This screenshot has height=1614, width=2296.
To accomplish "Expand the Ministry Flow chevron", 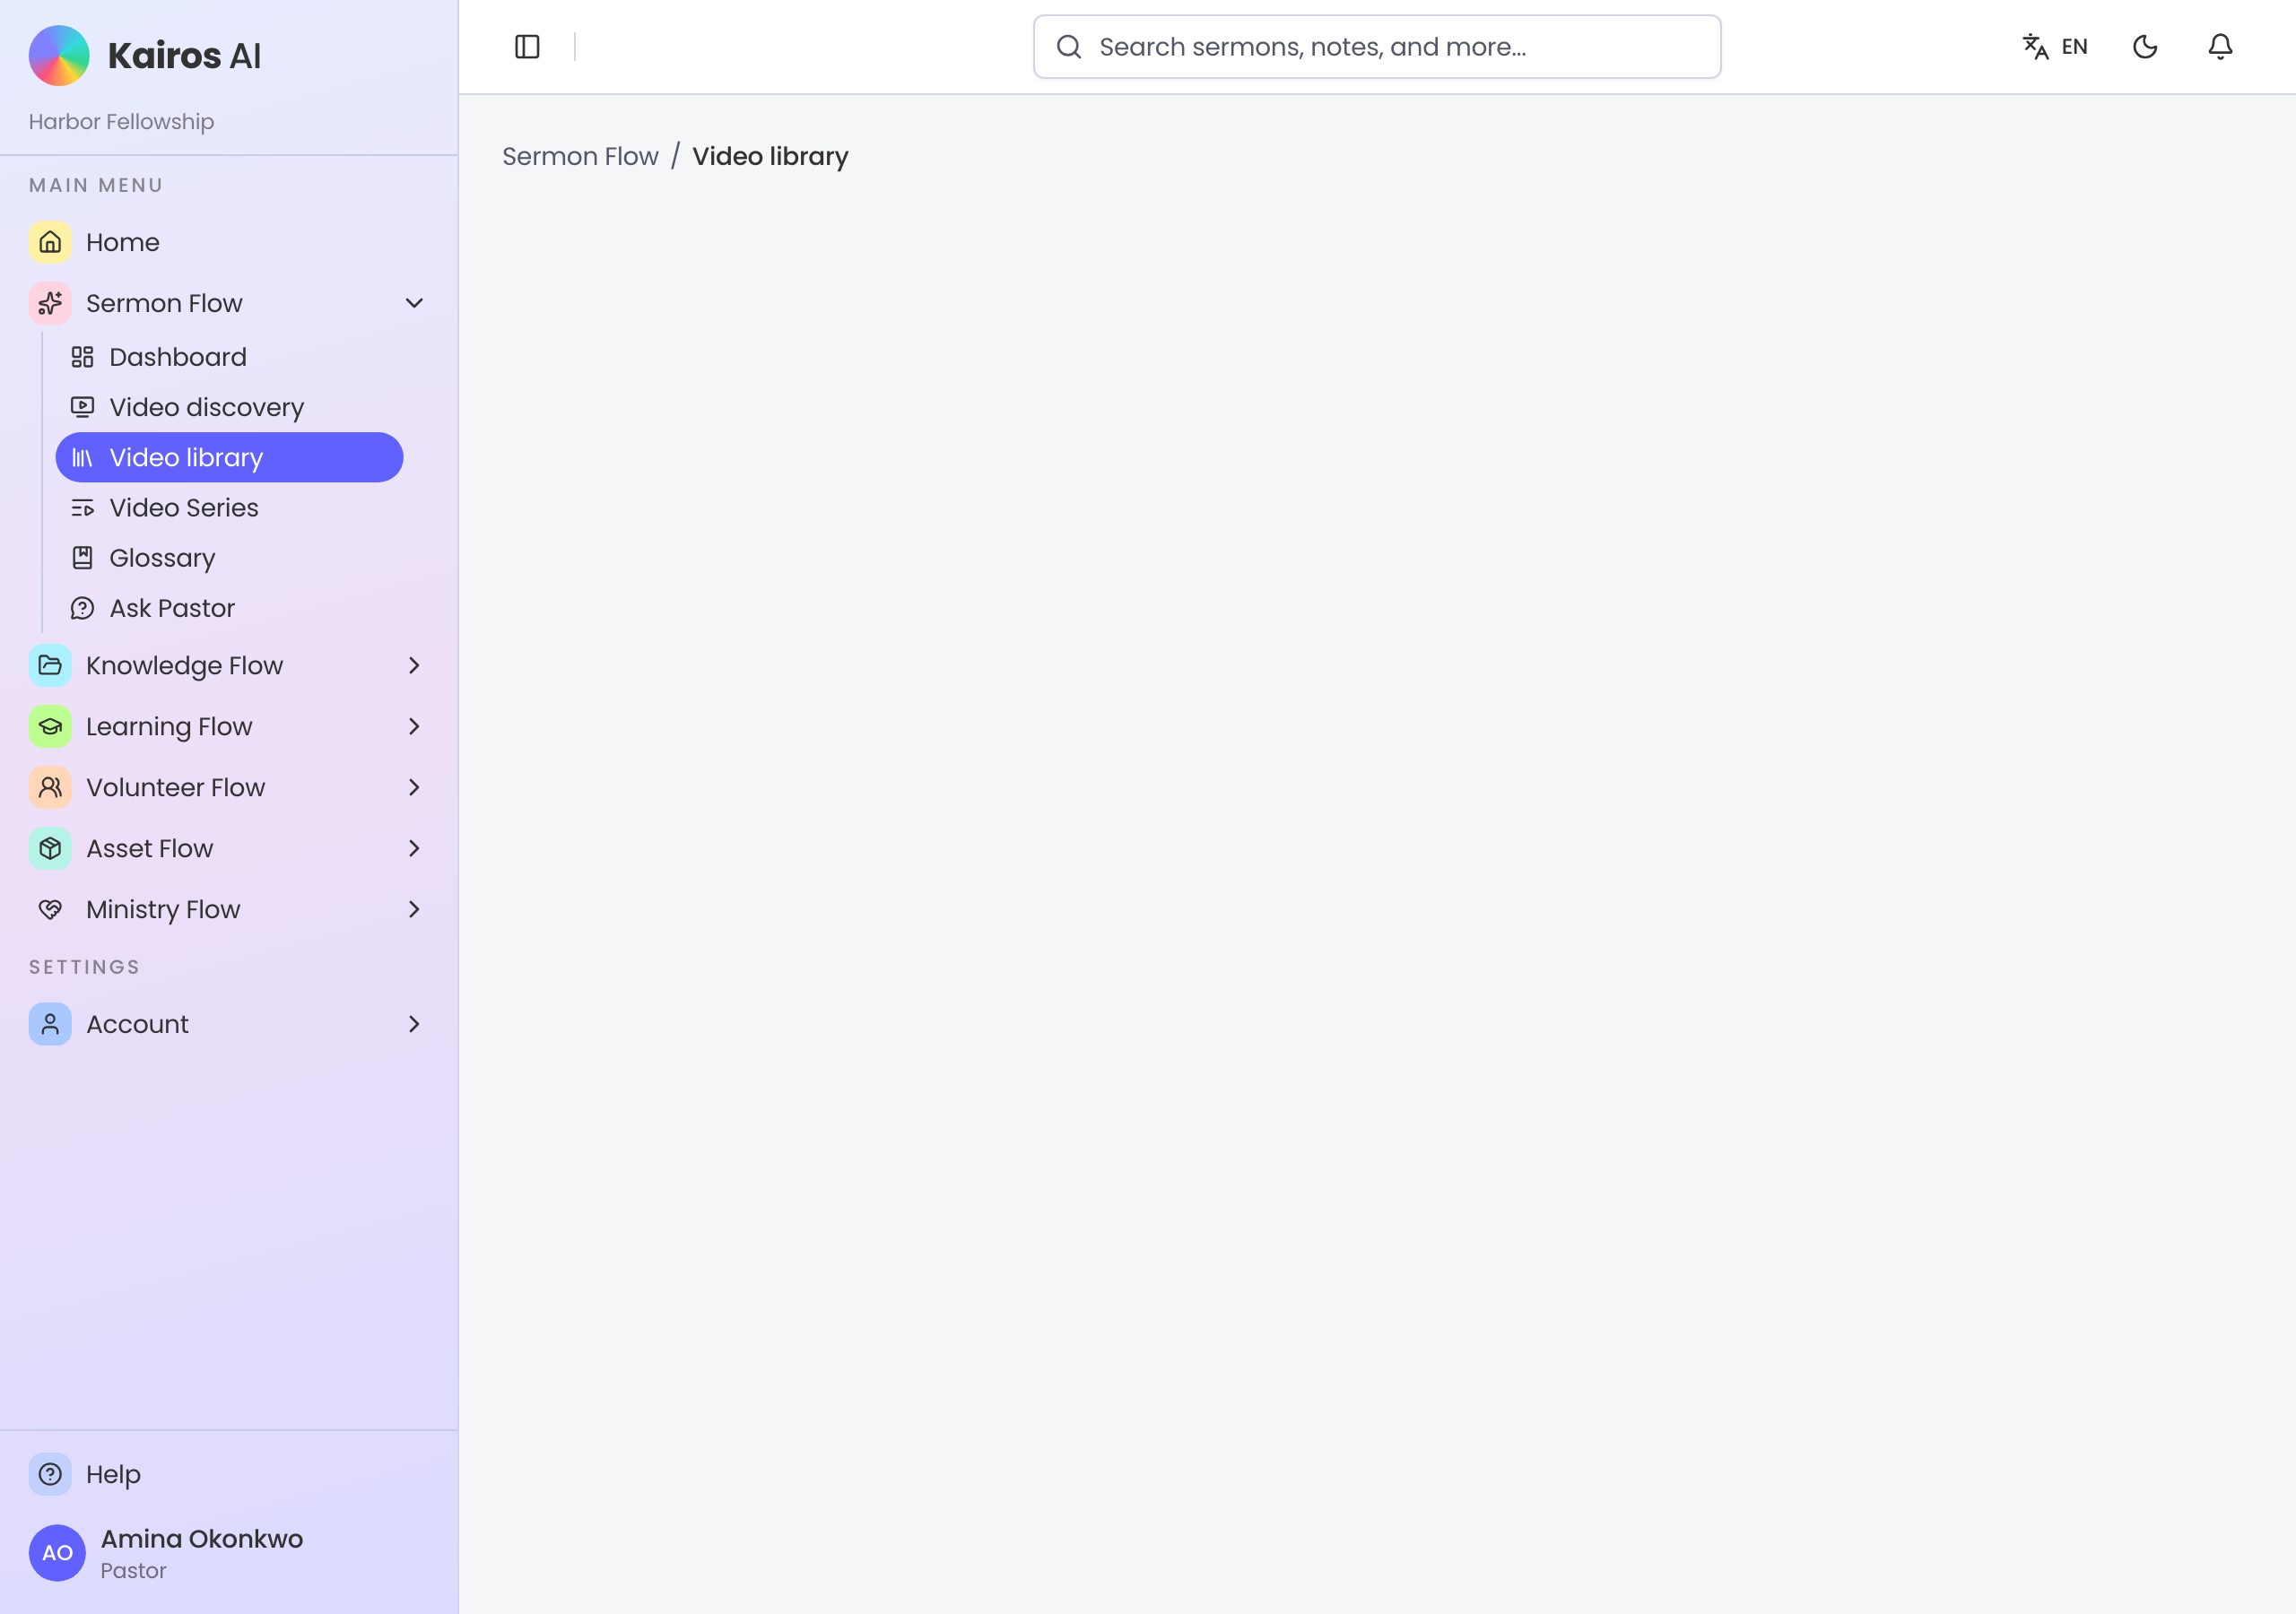I will (x=414, y=910).
